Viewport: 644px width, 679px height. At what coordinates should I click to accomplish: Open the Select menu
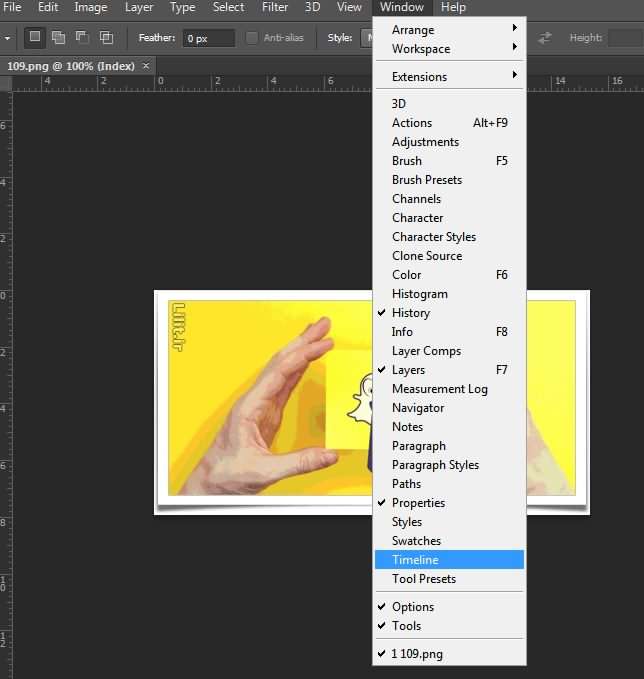click(228, 7)
